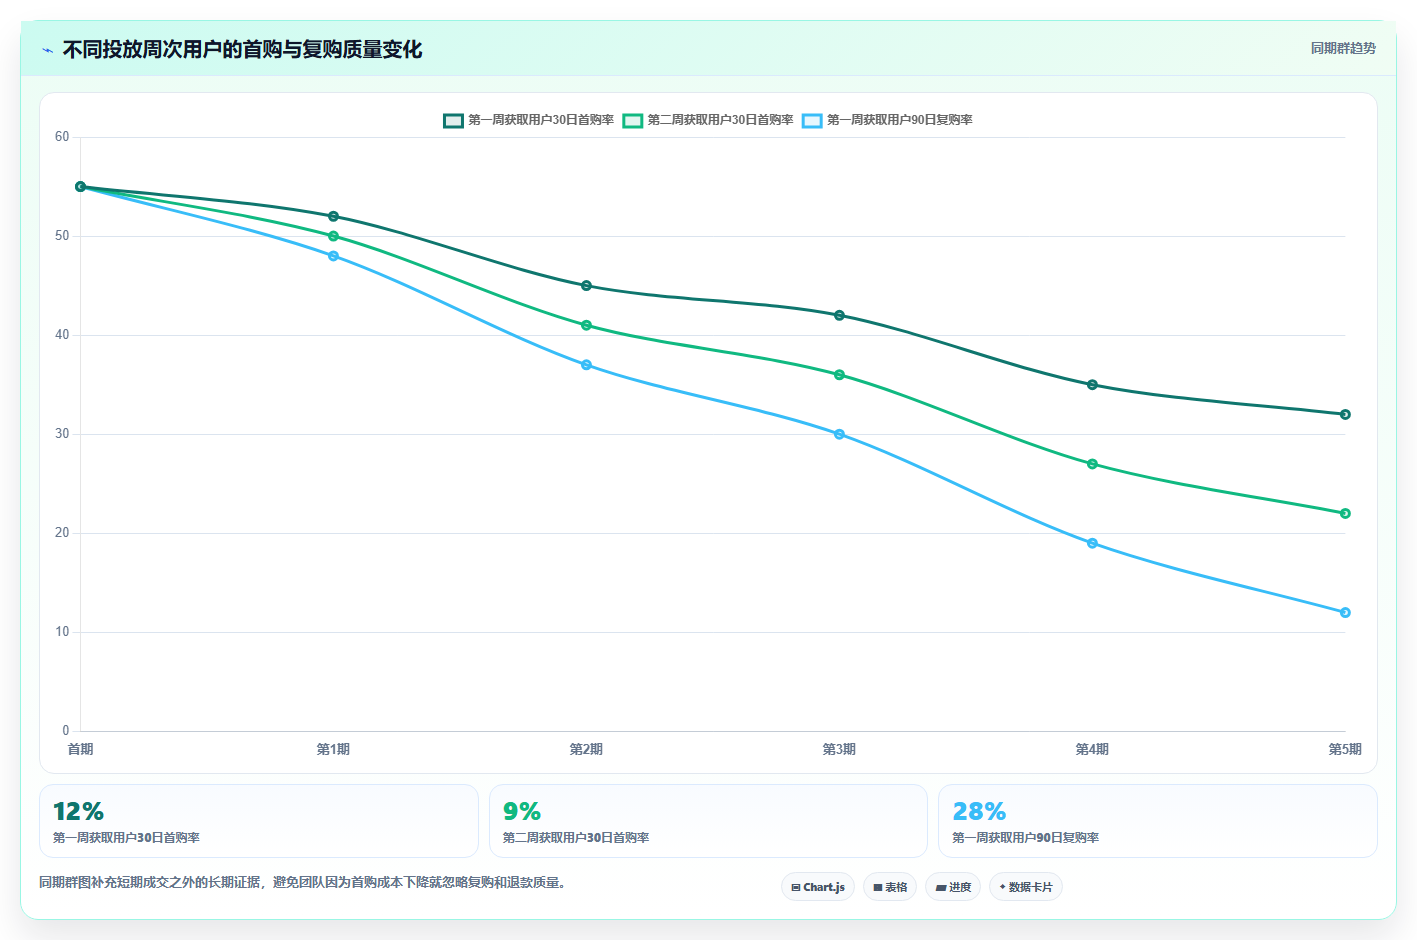Click the footer note starting with 同期群图补充短期成交
This screenshot has height=940, width=1417.
[303, 883]
